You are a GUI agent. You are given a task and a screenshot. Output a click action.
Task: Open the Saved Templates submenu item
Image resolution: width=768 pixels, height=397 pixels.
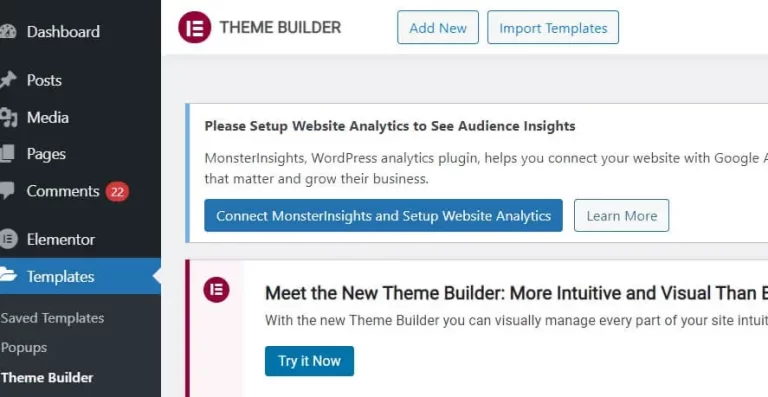pos(52,318)
